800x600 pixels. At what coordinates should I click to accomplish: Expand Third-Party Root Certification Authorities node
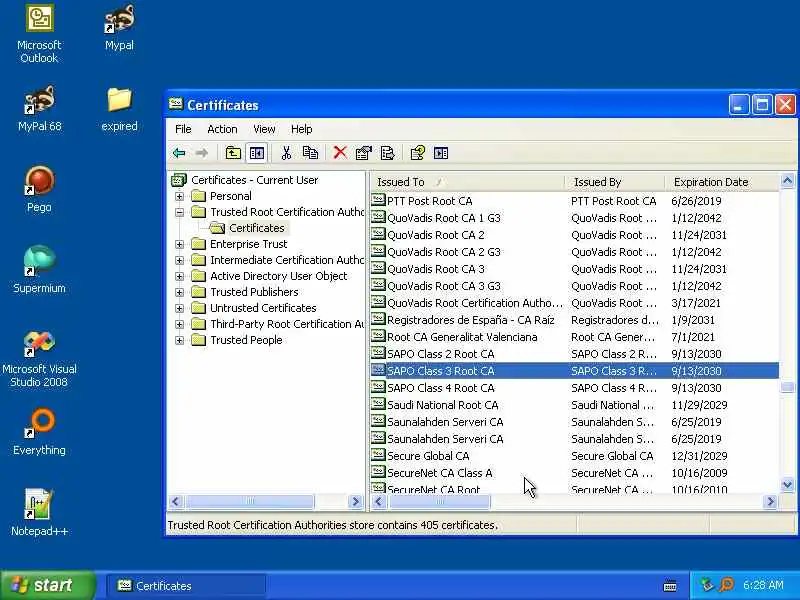point(180,324)
